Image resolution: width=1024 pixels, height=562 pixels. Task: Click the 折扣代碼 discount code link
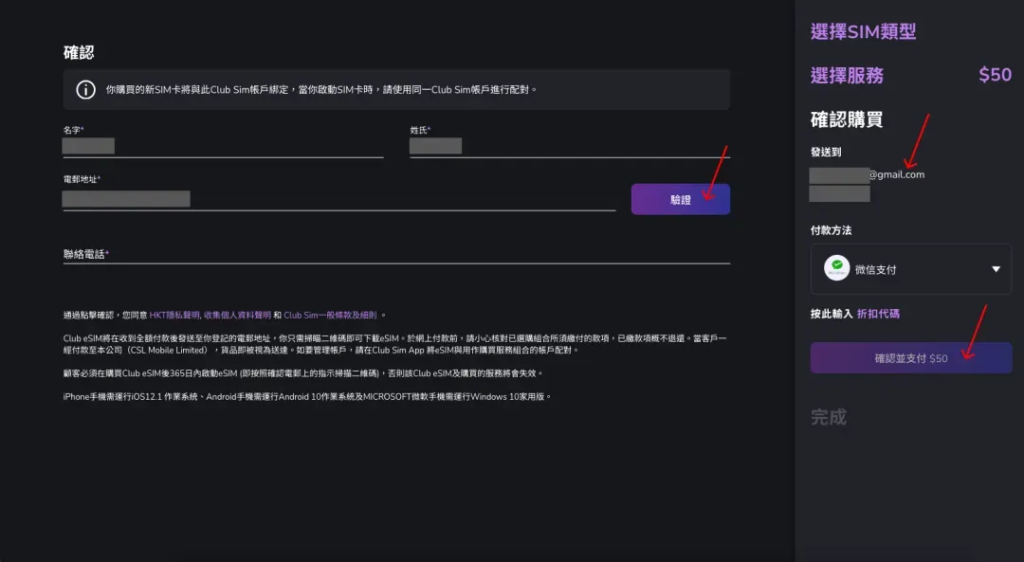[880, 314]
